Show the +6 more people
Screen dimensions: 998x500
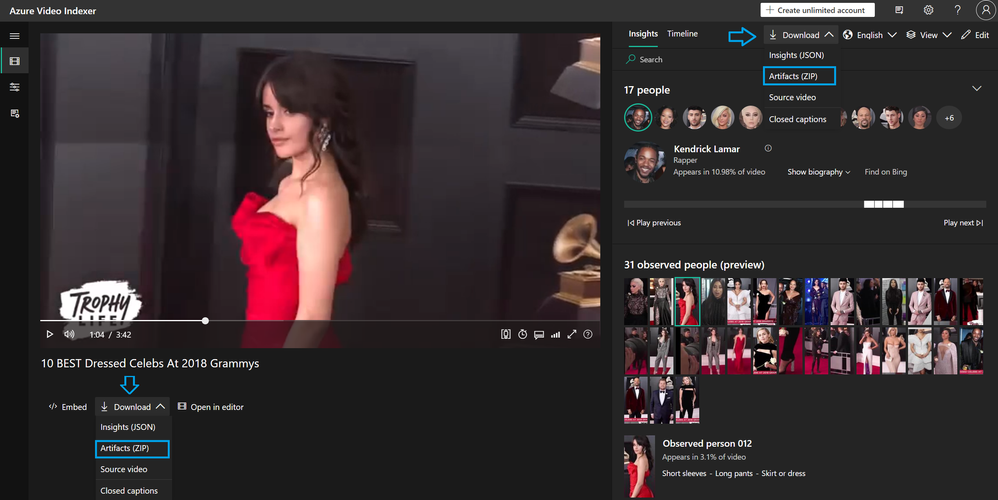click(949, 118)
